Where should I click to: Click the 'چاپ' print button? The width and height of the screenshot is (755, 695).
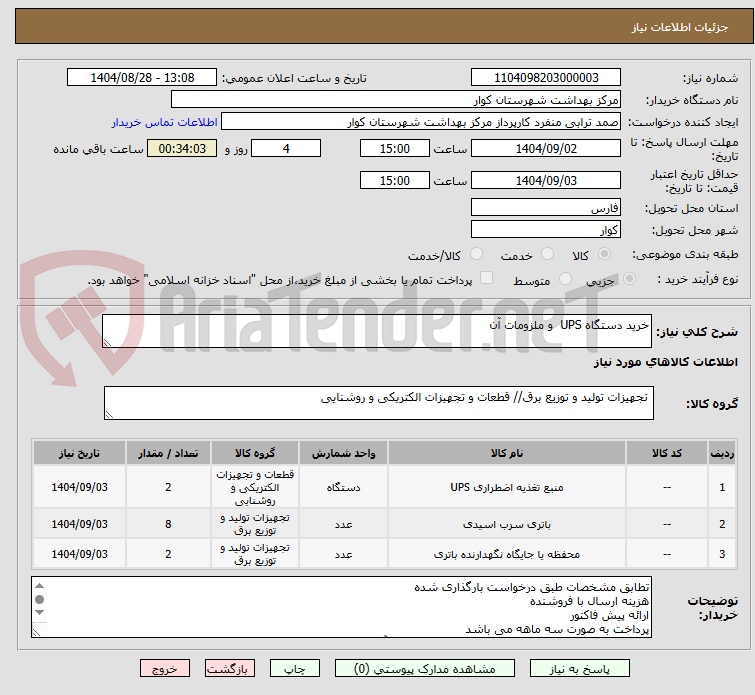pos(295,669)
